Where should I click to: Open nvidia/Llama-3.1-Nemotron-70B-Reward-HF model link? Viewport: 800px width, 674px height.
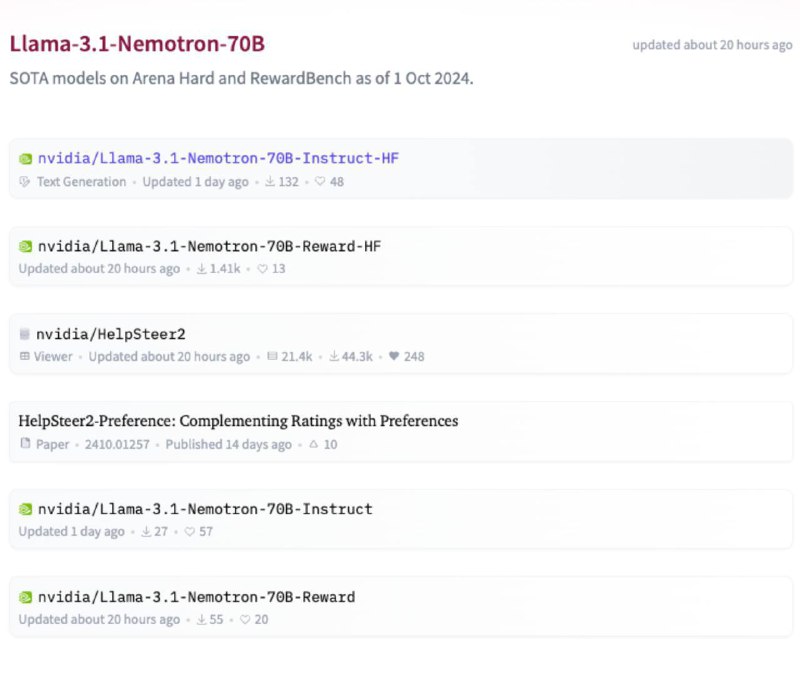pyautogui.click(x=209, y=246)
